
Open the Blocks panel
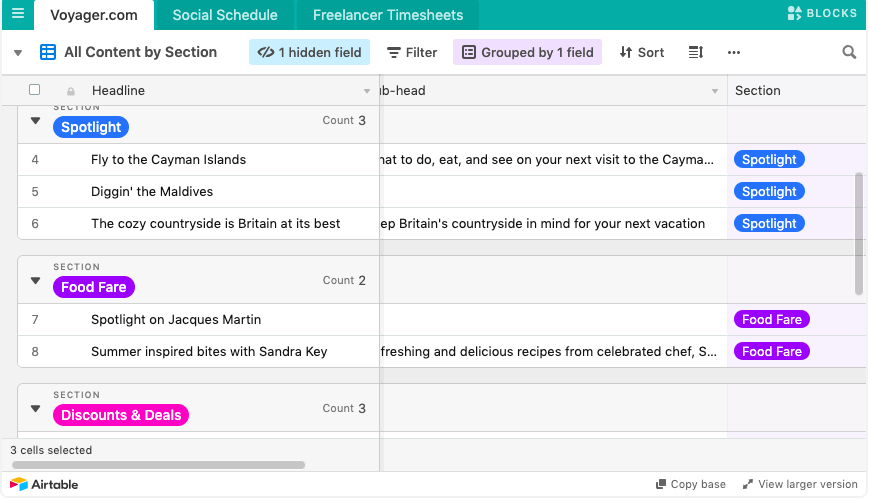[822, 14]
